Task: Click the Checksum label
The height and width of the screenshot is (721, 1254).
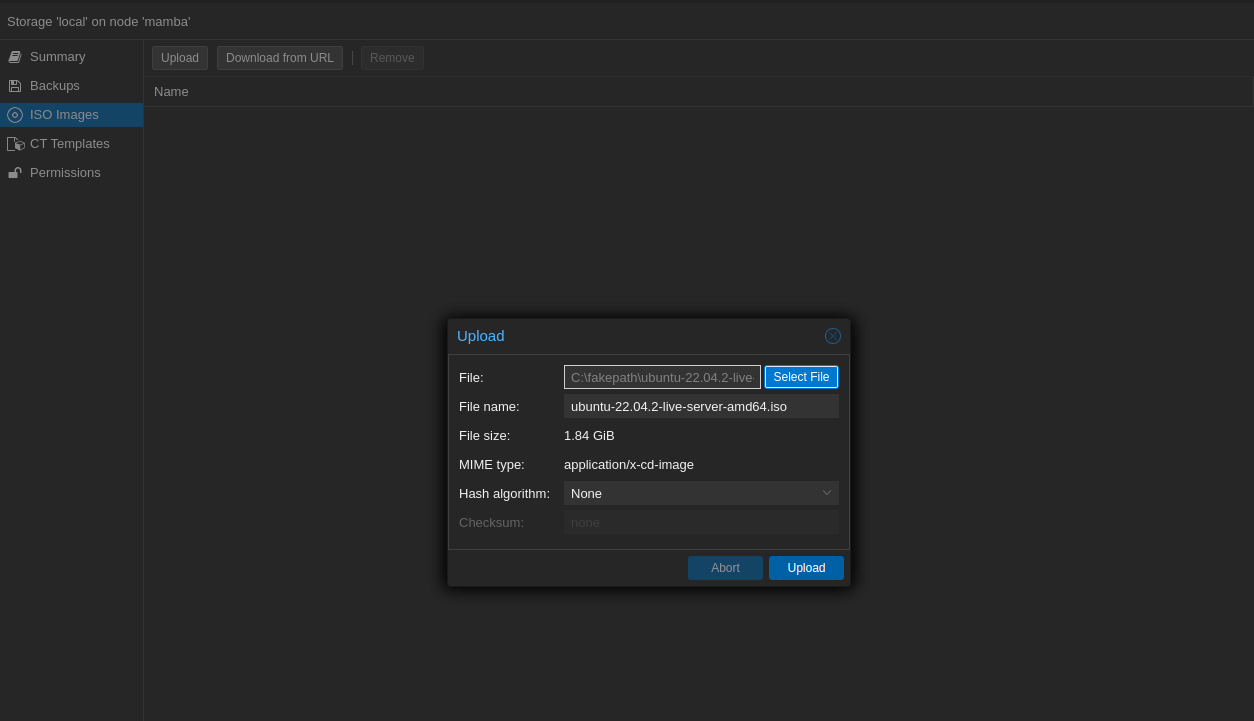Action: pyautogui.click(x=491, y=523)
